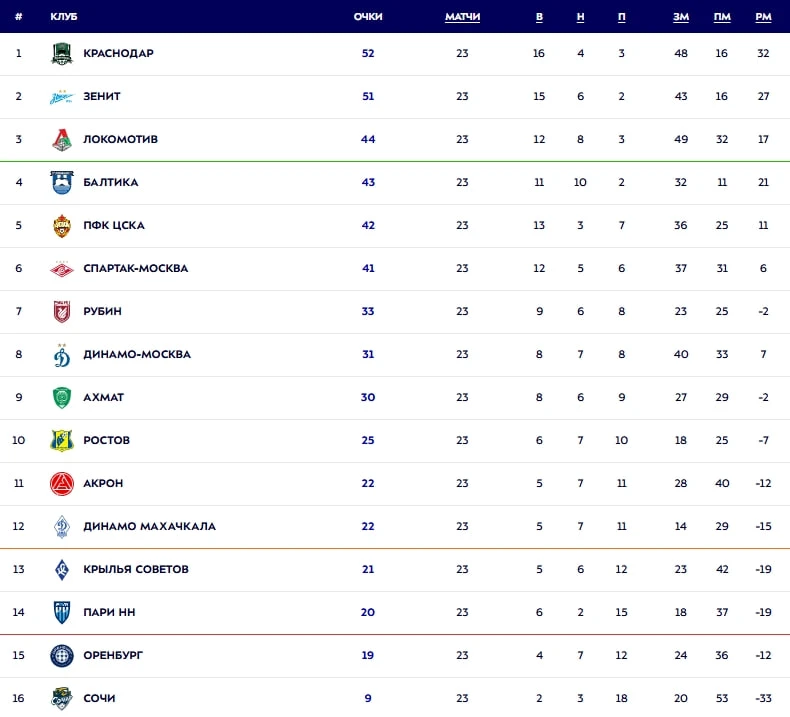Open the ОРЕНБУРГ team name link
This screenshot has width=790, height=717.
click(113, 656)
